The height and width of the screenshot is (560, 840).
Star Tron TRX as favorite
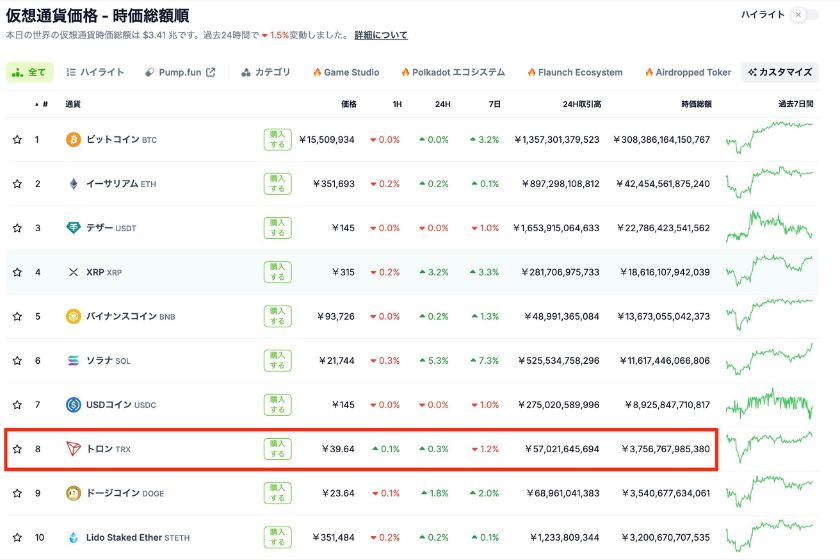pyautogui.click(x=17, y=449)
